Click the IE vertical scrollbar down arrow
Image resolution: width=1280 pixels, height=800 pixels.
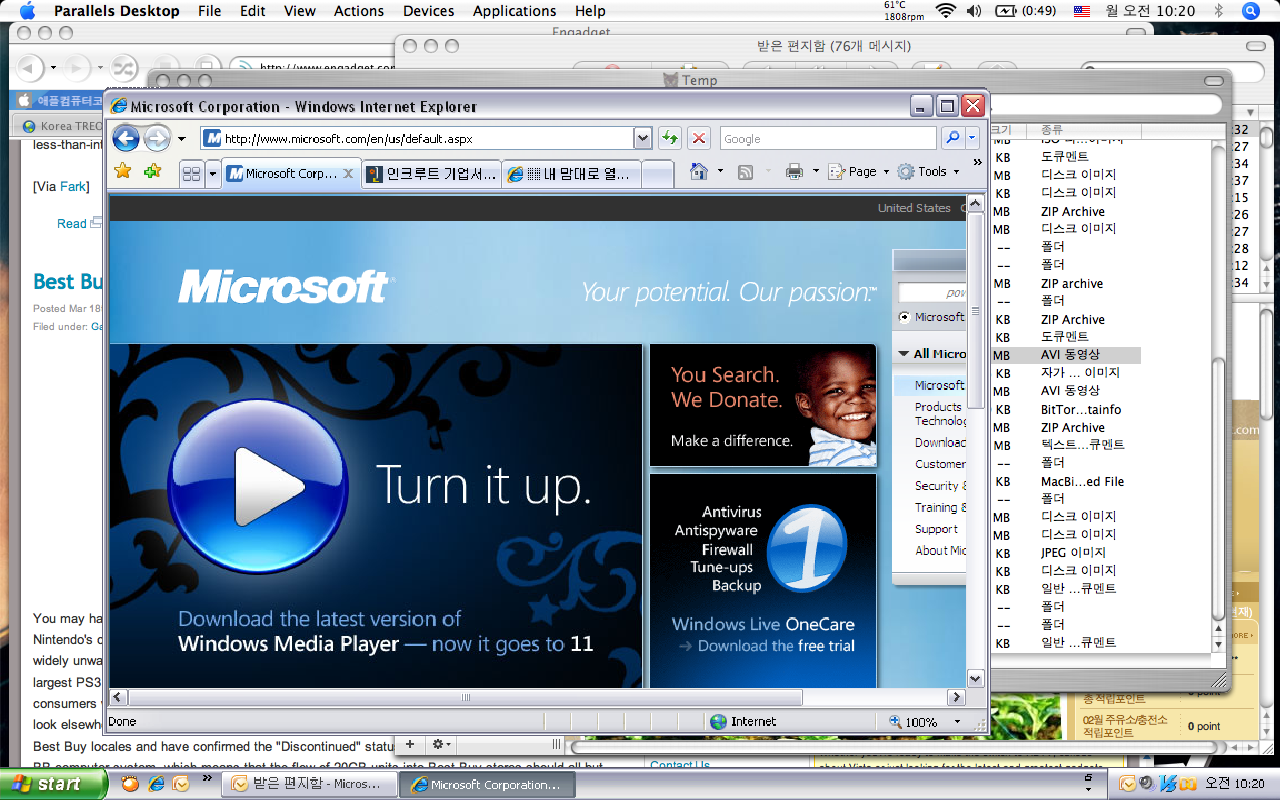pos(976,678)
